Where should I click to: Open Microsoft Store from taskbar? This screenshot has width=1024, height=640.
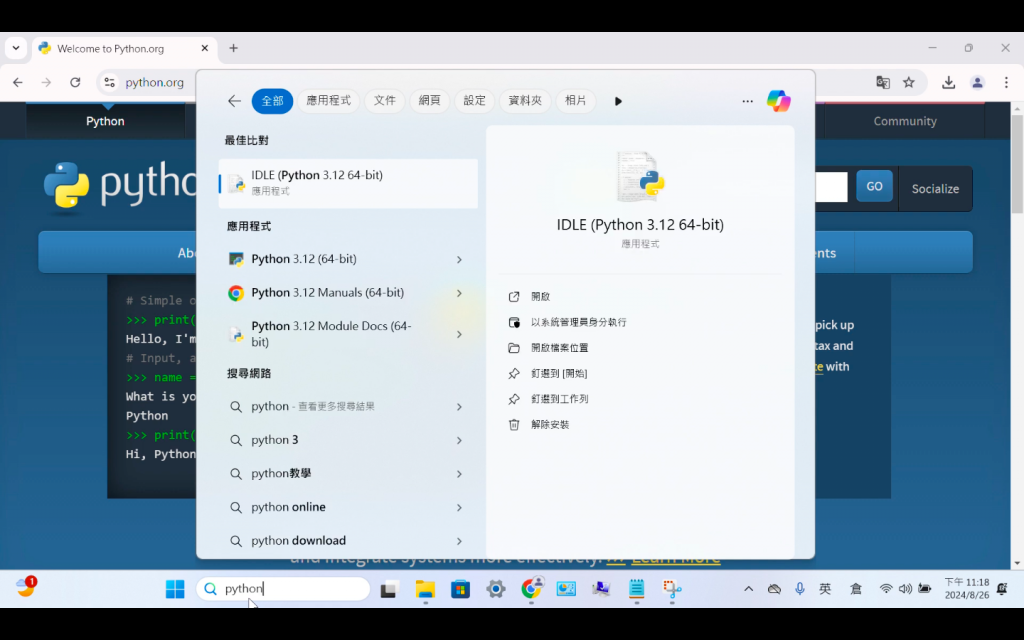[460, 589]
